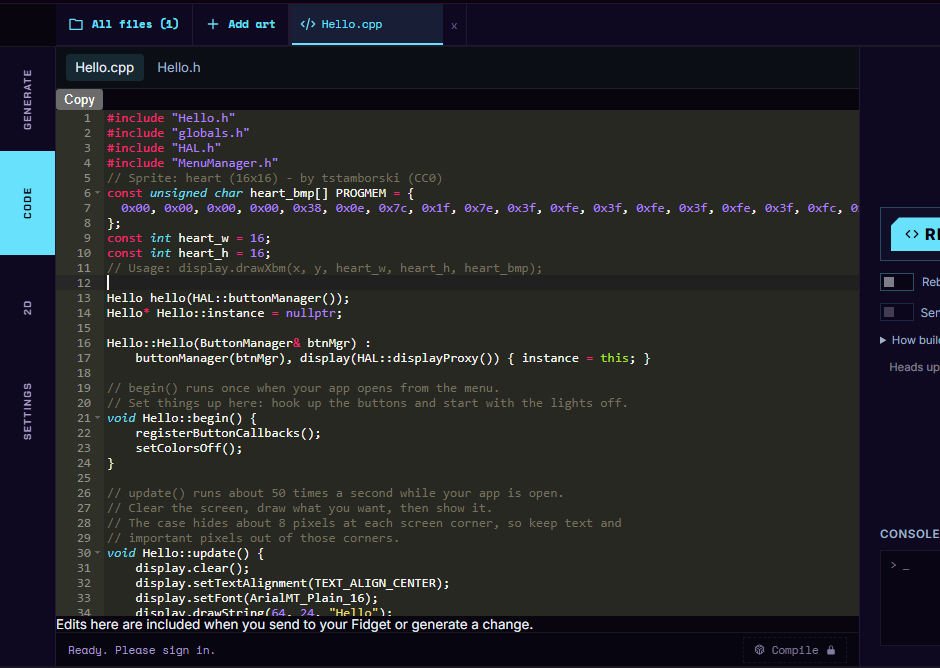Open the All files (1) tab
Screen dimensions: 940x668
124,25
